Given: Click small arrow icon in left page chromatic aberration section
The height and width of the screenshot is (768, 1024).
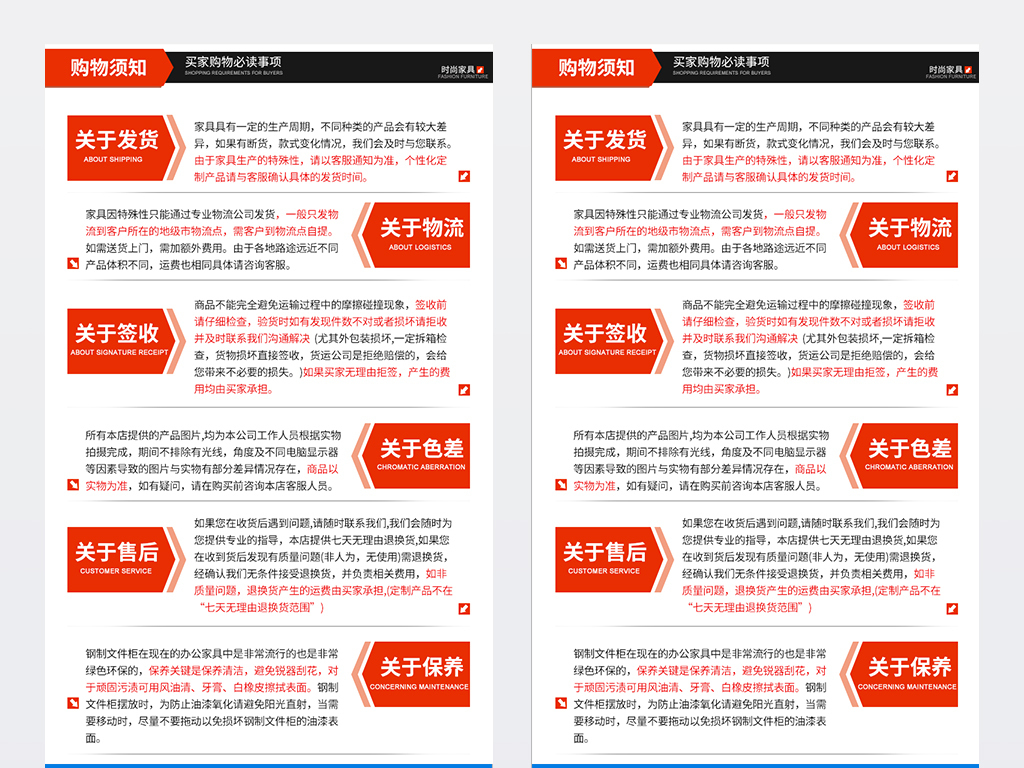Looking at the screenshot, I should click(72, 485).
